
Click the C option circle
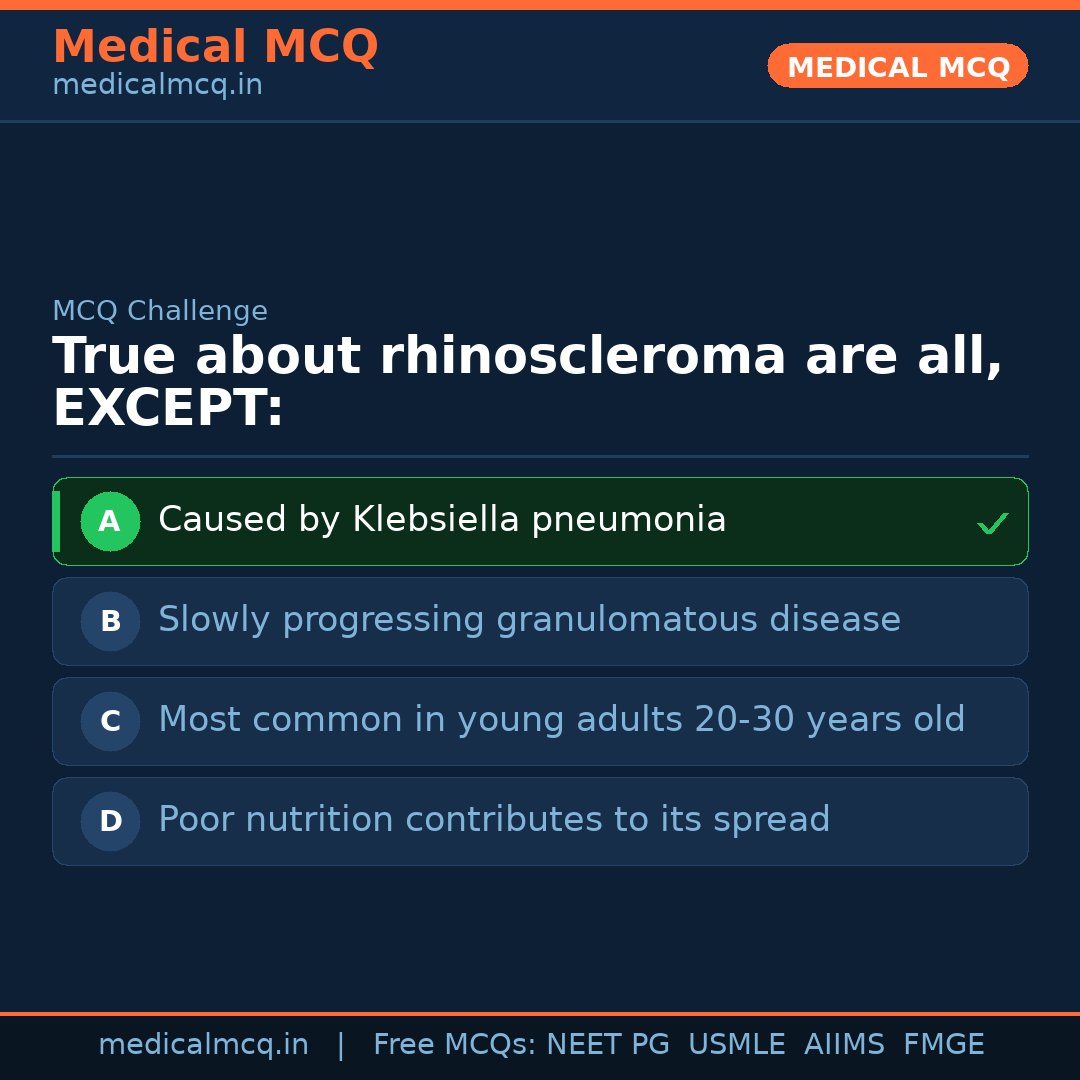110,721
